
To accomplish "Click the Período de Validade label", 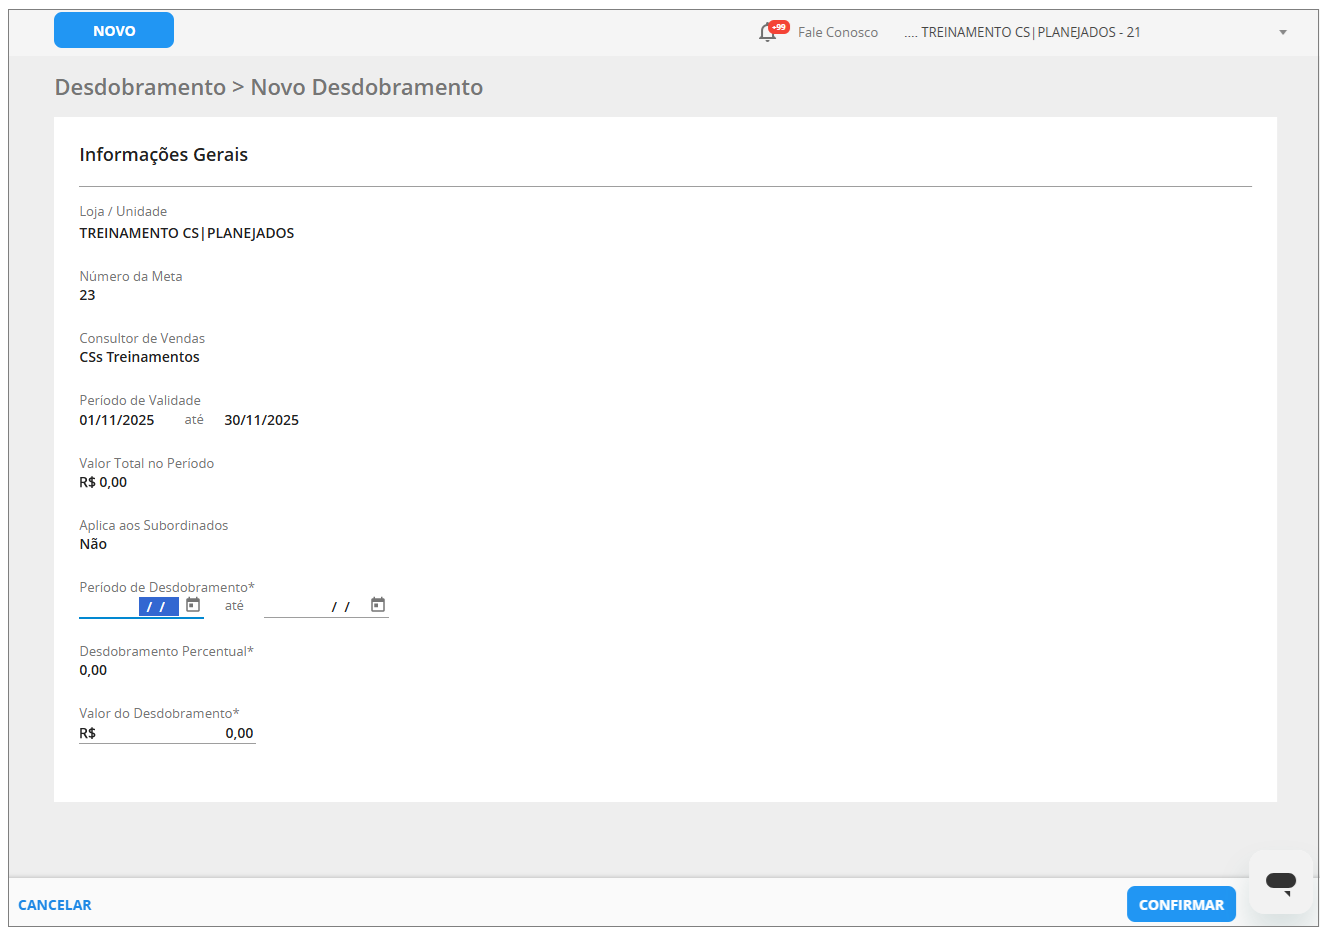I will [140, 400].
